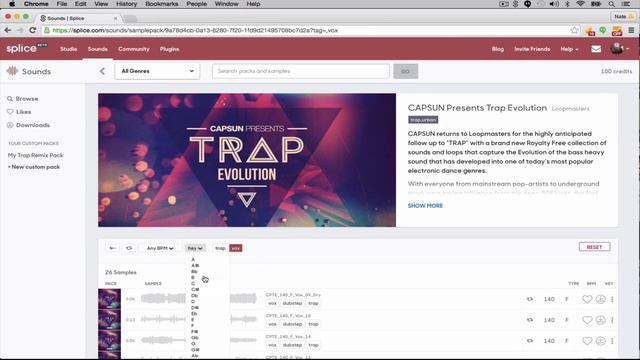Open the Community tab
This screenshot has width=640, height=360.
pyautogui.click(x=133, y=49)
